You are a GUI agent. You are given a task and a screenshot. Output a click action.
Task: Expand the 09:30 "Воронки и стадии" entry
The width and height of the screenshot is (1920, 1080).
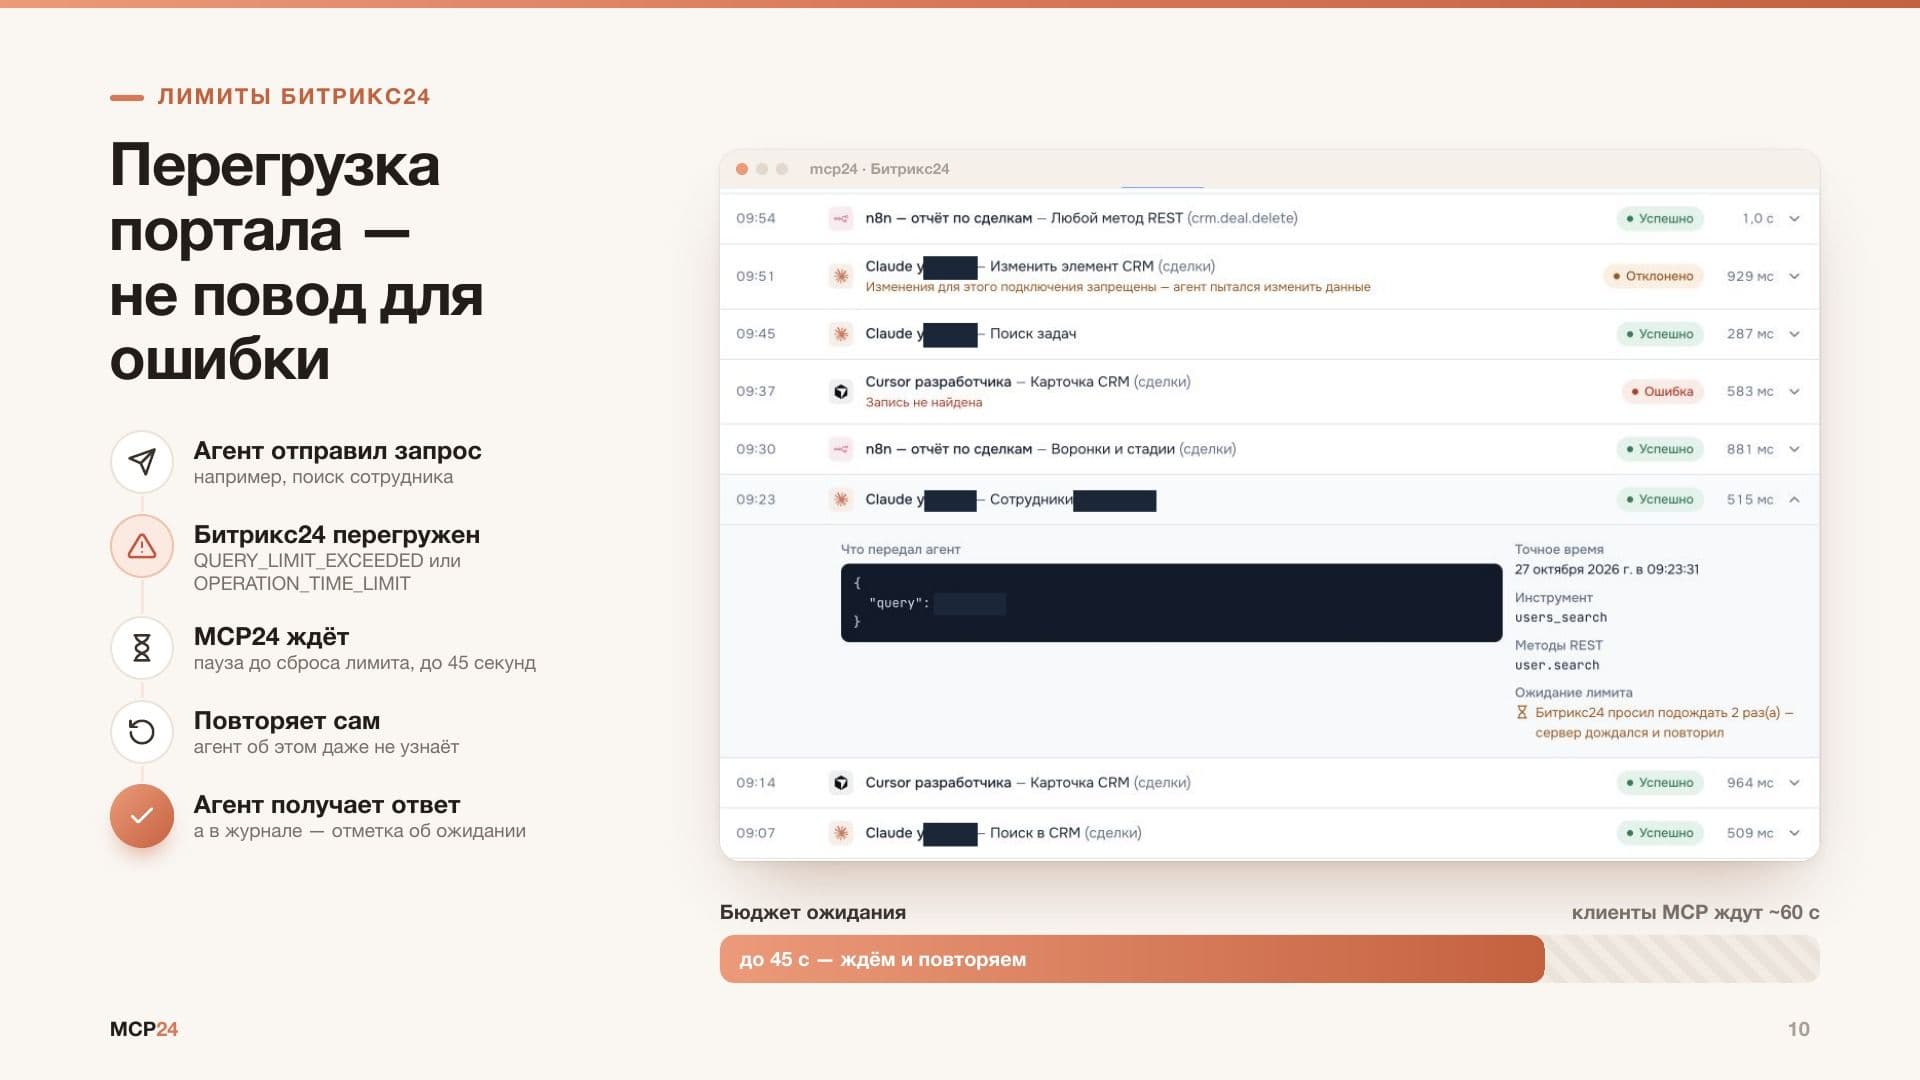[x=1795, y=449]
